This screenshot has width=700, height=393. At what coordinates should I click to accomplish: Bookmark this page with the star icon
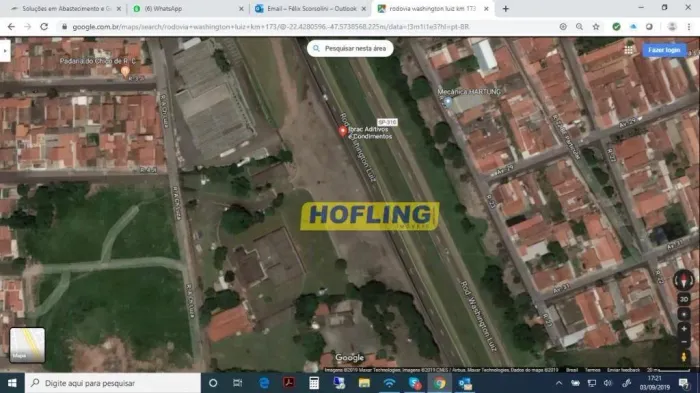596,27
